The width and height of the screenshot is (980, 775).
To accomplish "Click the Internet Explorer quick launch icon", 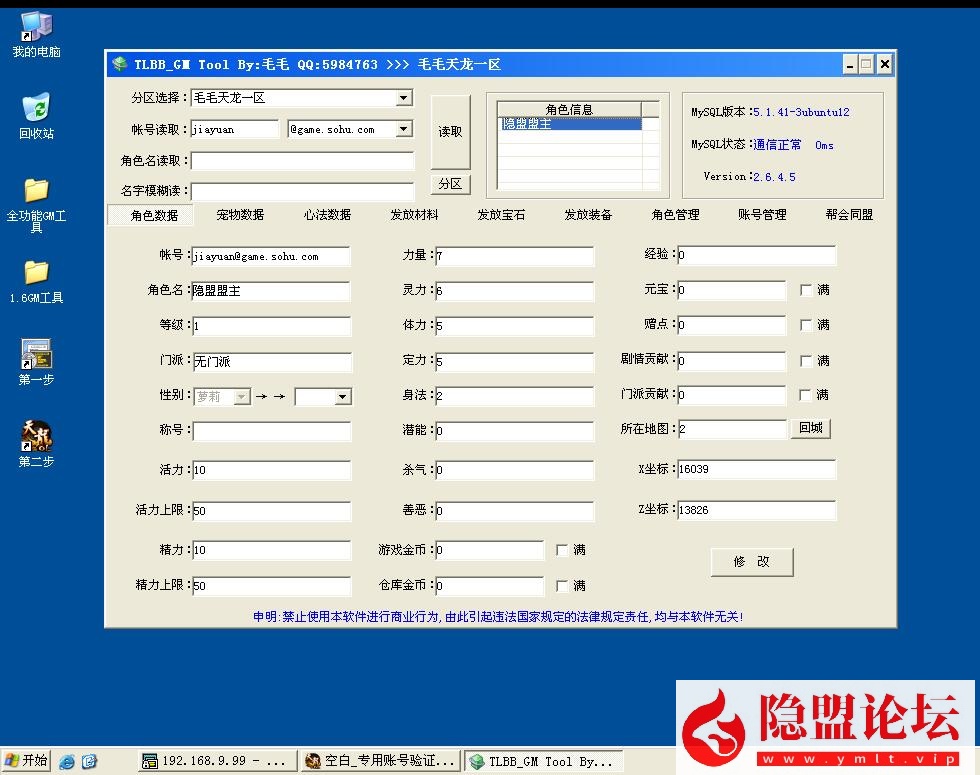I will coord(67,761).
